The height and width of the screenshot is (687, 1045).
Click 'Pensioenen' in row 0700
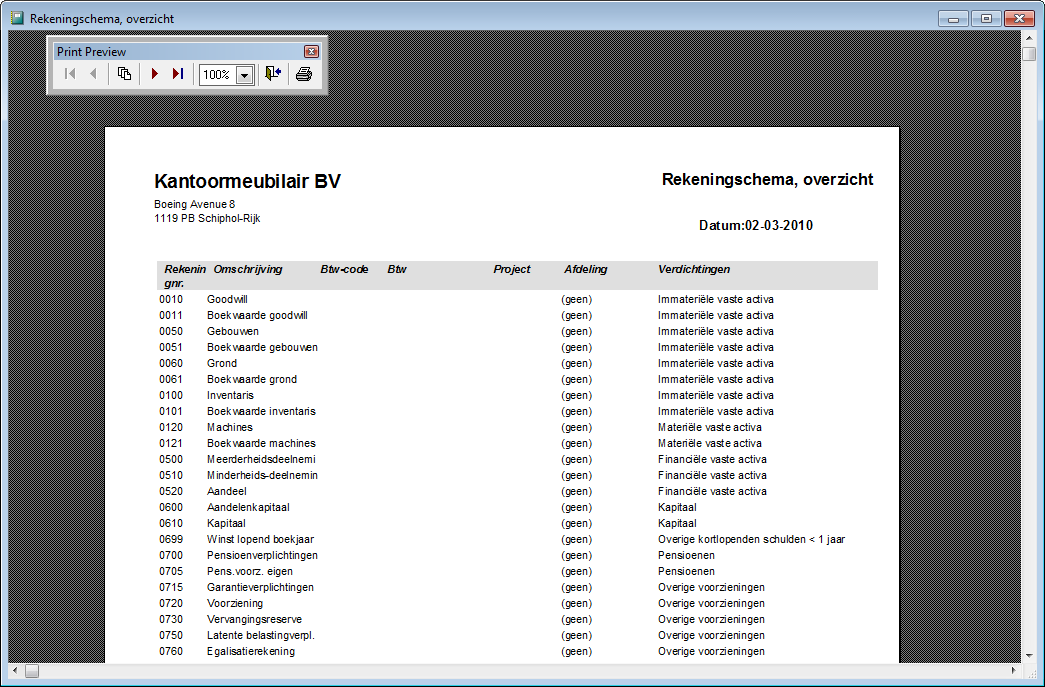[x=686, y=555]
